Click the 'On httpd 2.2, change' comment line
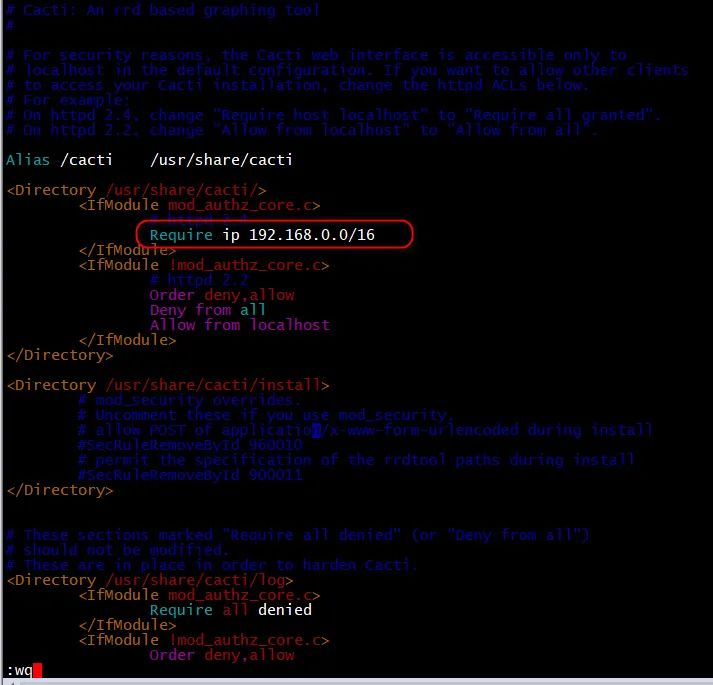Image resolution: width=713 pixels, height=685 pixels. point(302,130)
